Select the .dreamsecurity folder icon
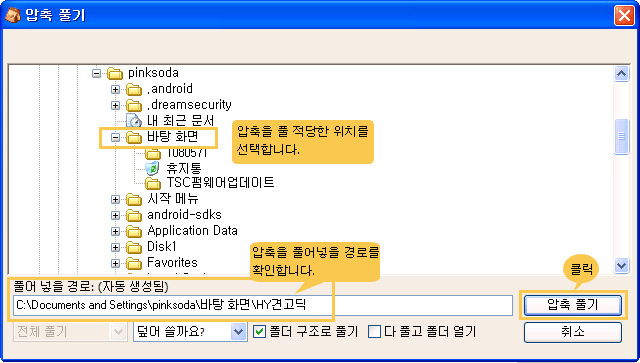Image resolution: width=640 pixels, height=363 pixels. point(134,105)
